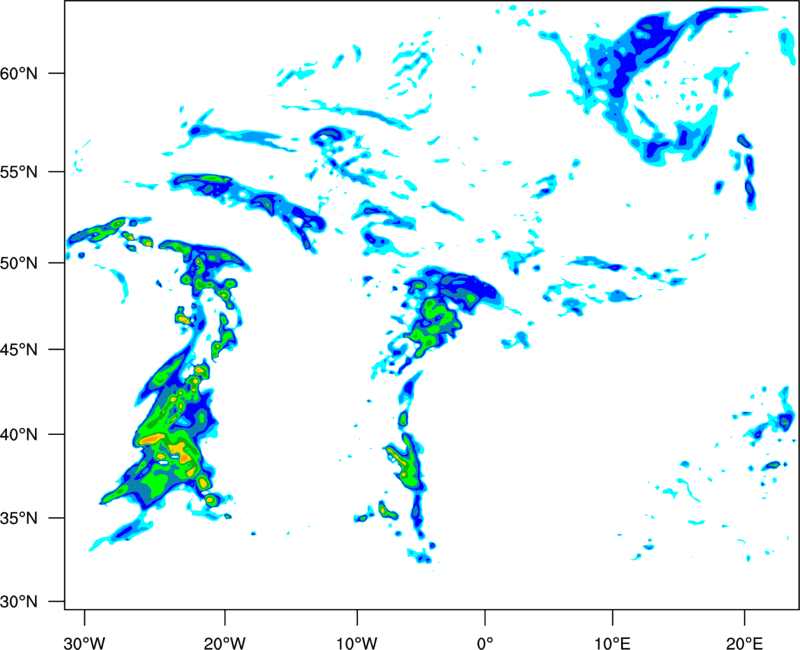Click the 10°E longitude label
Viewport: 800px width, 650px height.
pos(612,643)
